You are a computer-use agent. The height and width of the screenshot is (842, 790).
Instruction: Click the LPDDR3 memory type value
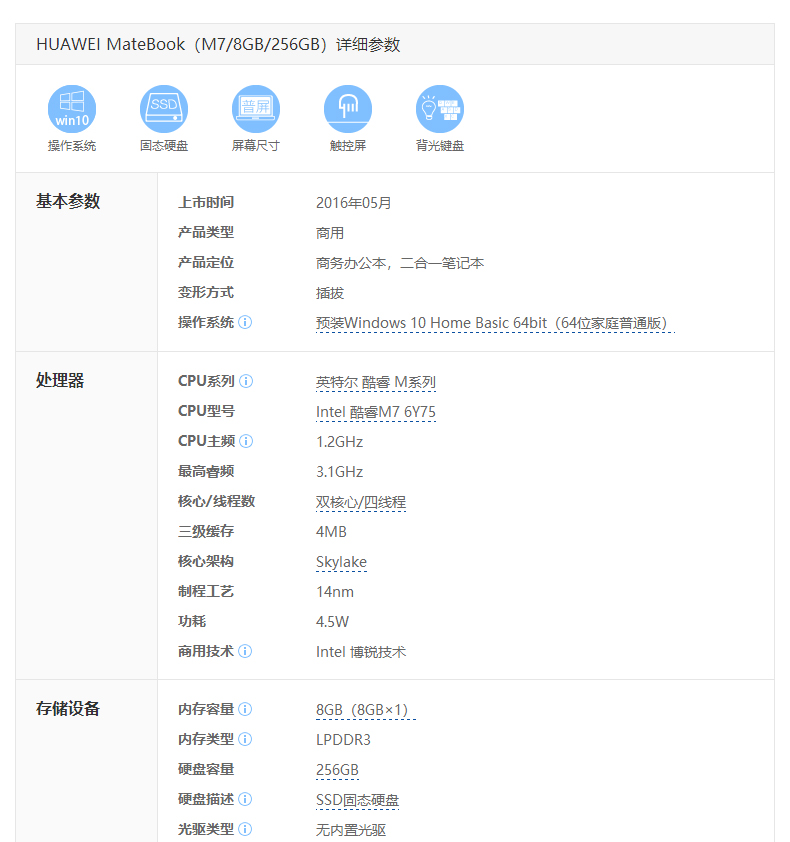click(x=343, y=740)
